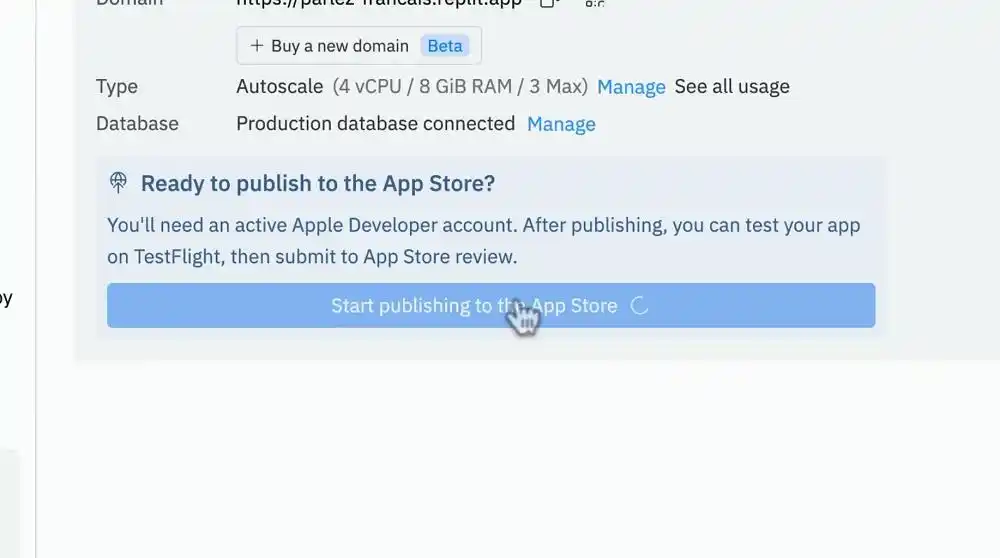The image size is (1000, 558).
Task: Click the loading spinner in the publish button
Action: (x=640, y=306)
